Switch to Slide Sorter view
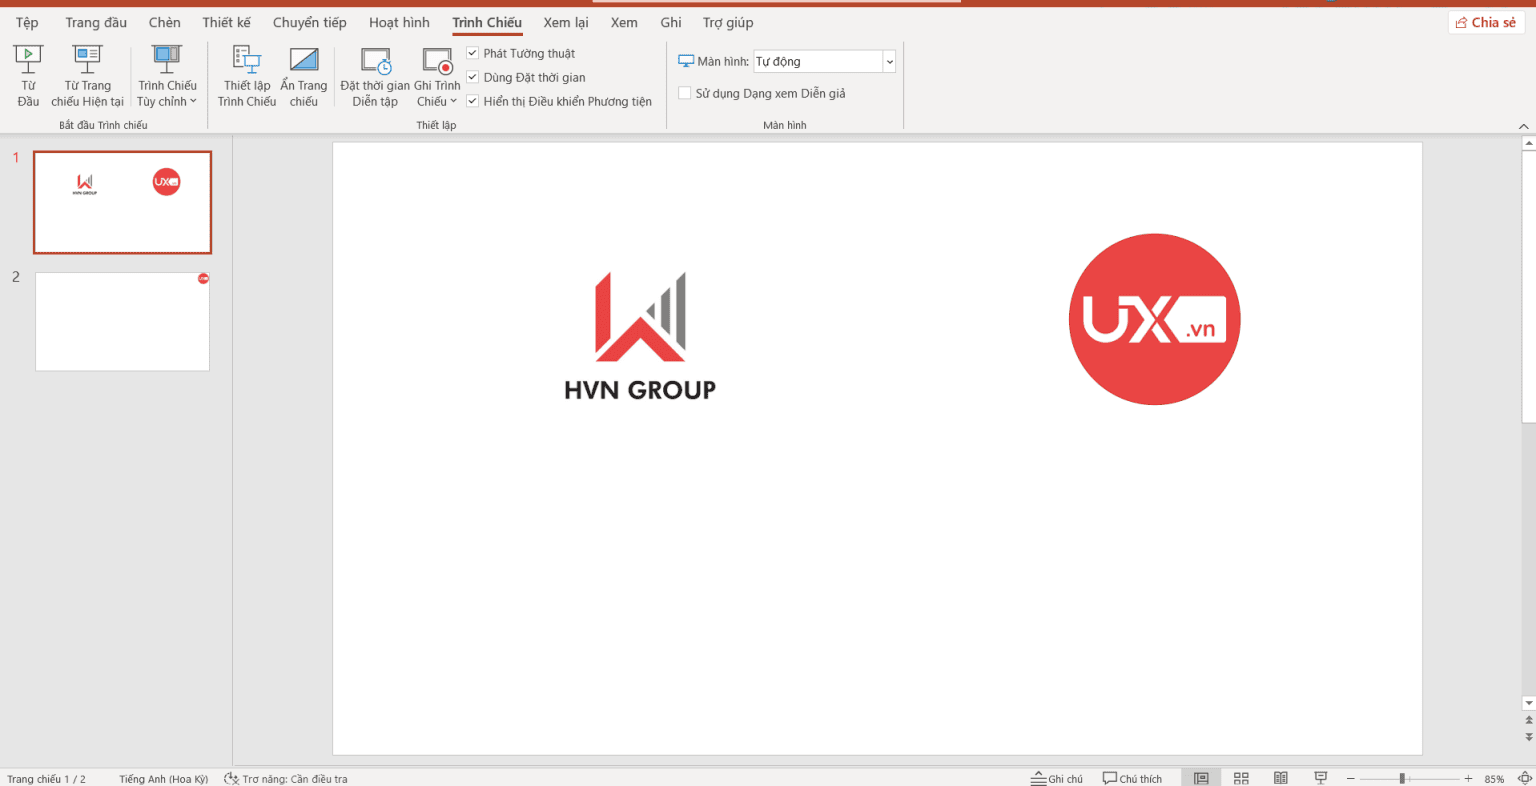The image size is (1536, 786). coord(1240,777)
